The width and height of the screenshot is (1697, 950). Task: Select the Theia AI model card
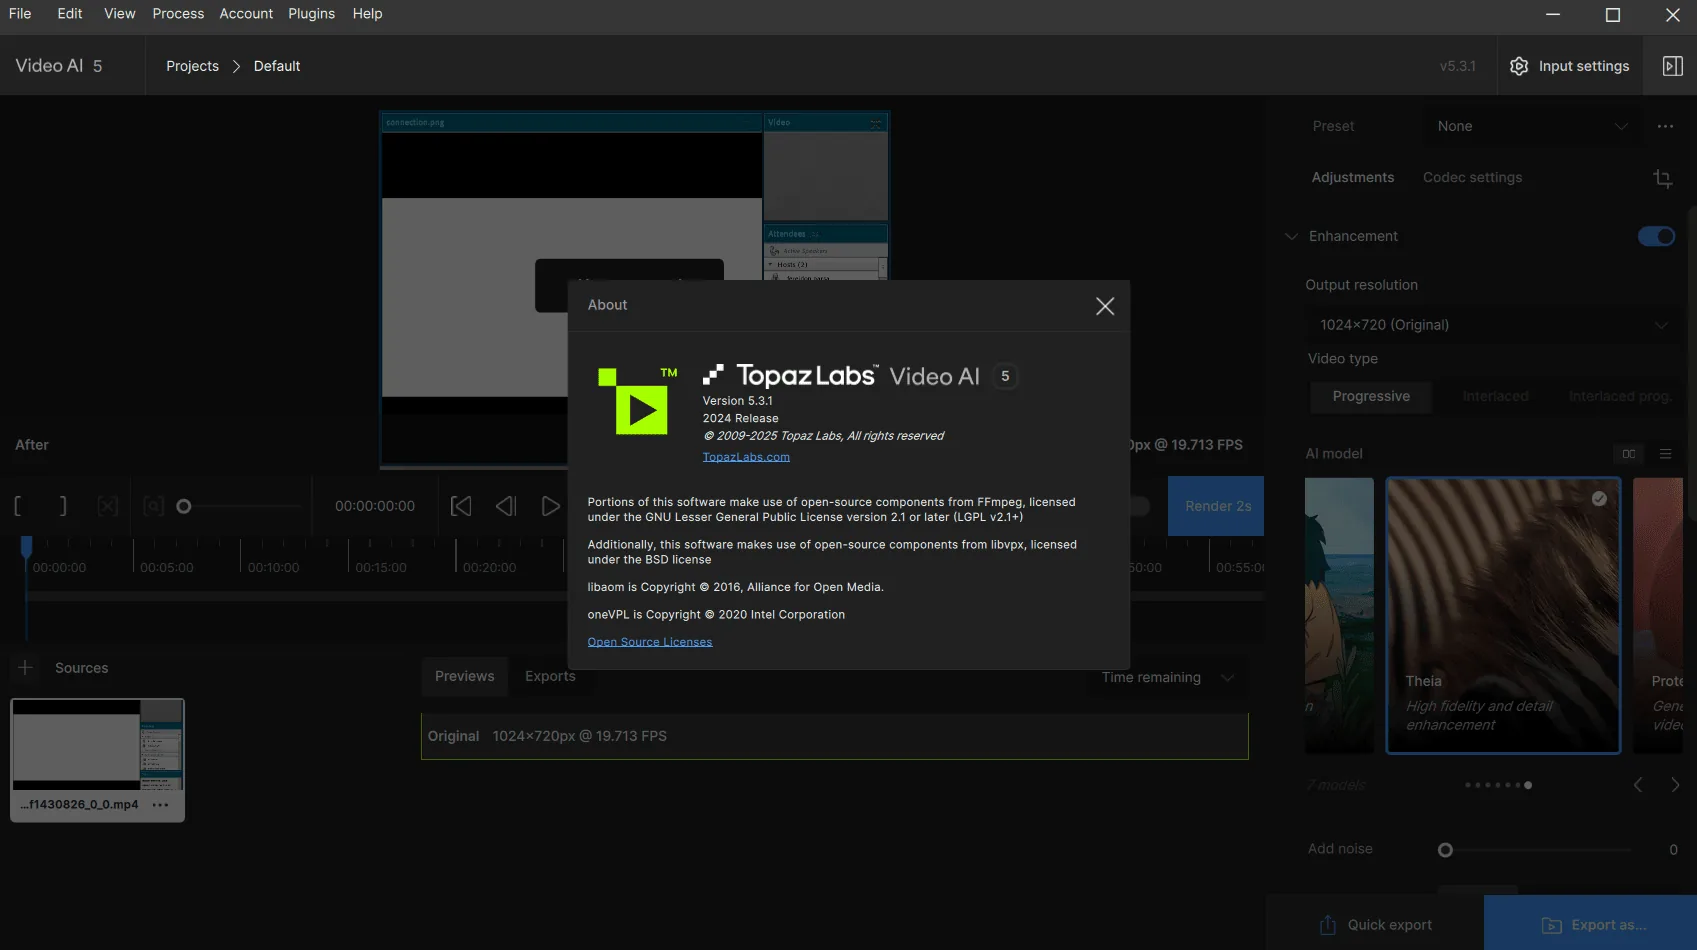(x=1503, y=615)
